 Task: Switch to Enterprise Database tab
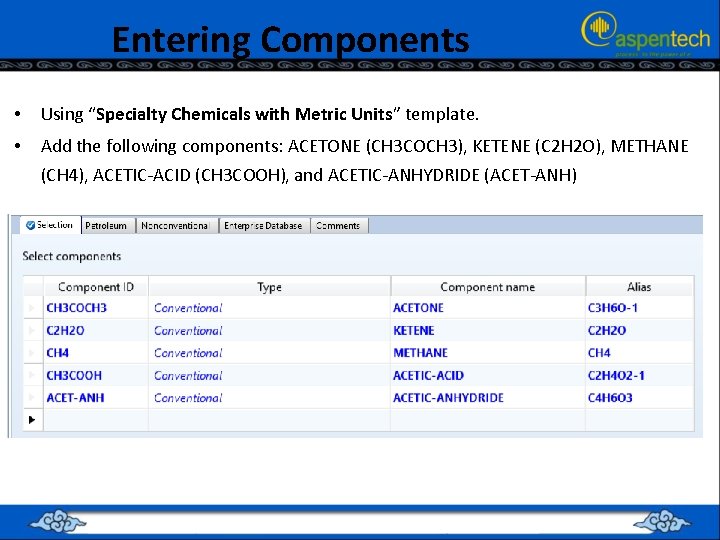click(x=263, y=225)
